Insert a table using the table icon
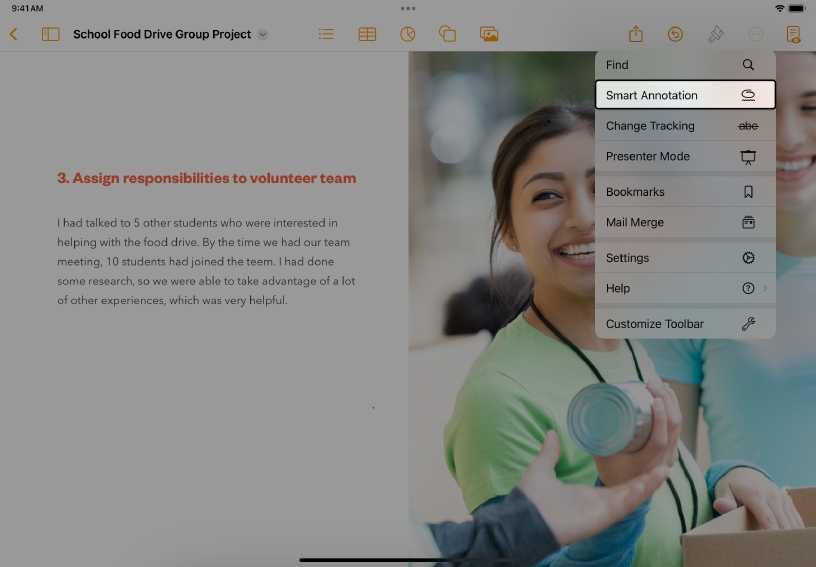816x567 pixels. pyautogui.click(x=367, y=34)
